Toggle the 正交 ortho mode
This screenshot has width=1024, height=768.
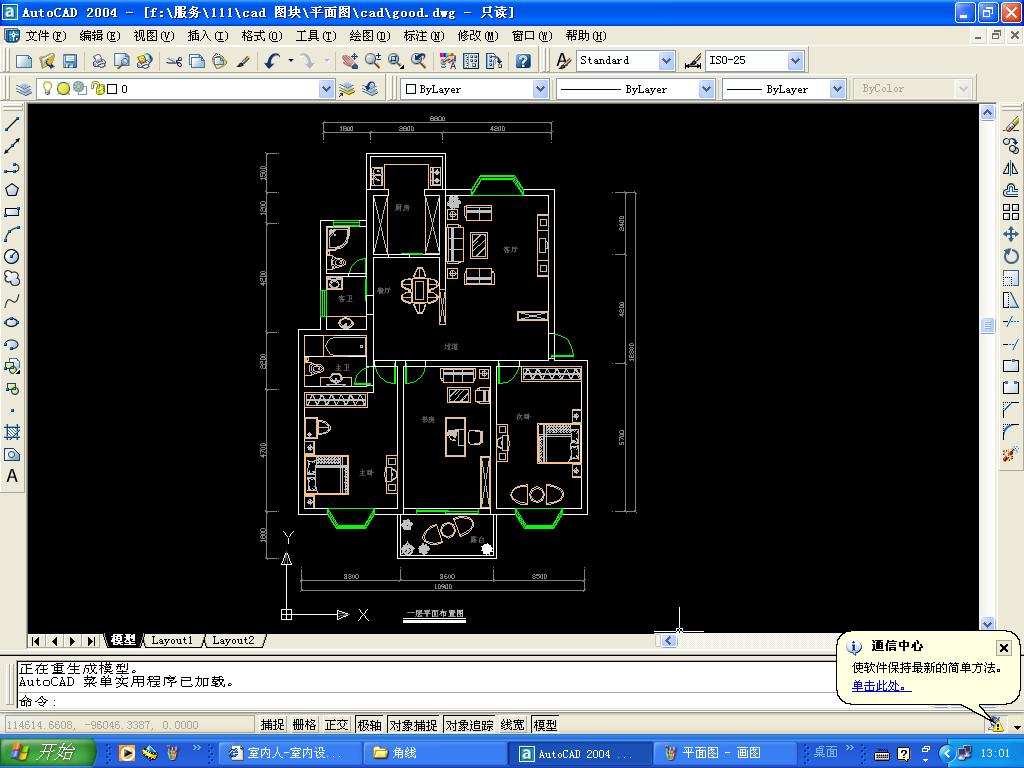tap(336, 725)
